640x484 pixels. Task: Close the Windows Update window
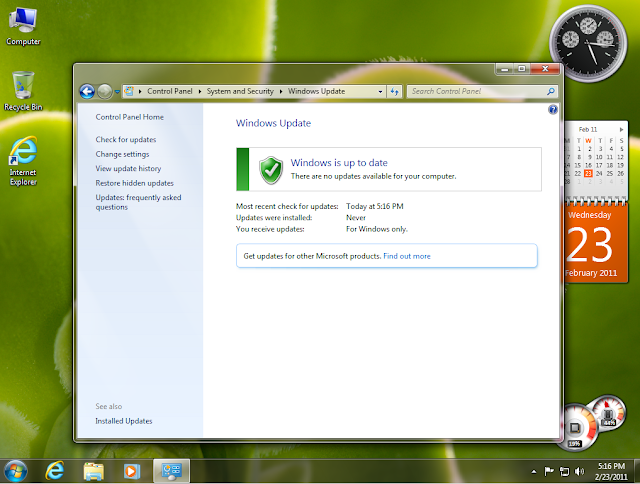pyautogui.click(x=545, y=69)
